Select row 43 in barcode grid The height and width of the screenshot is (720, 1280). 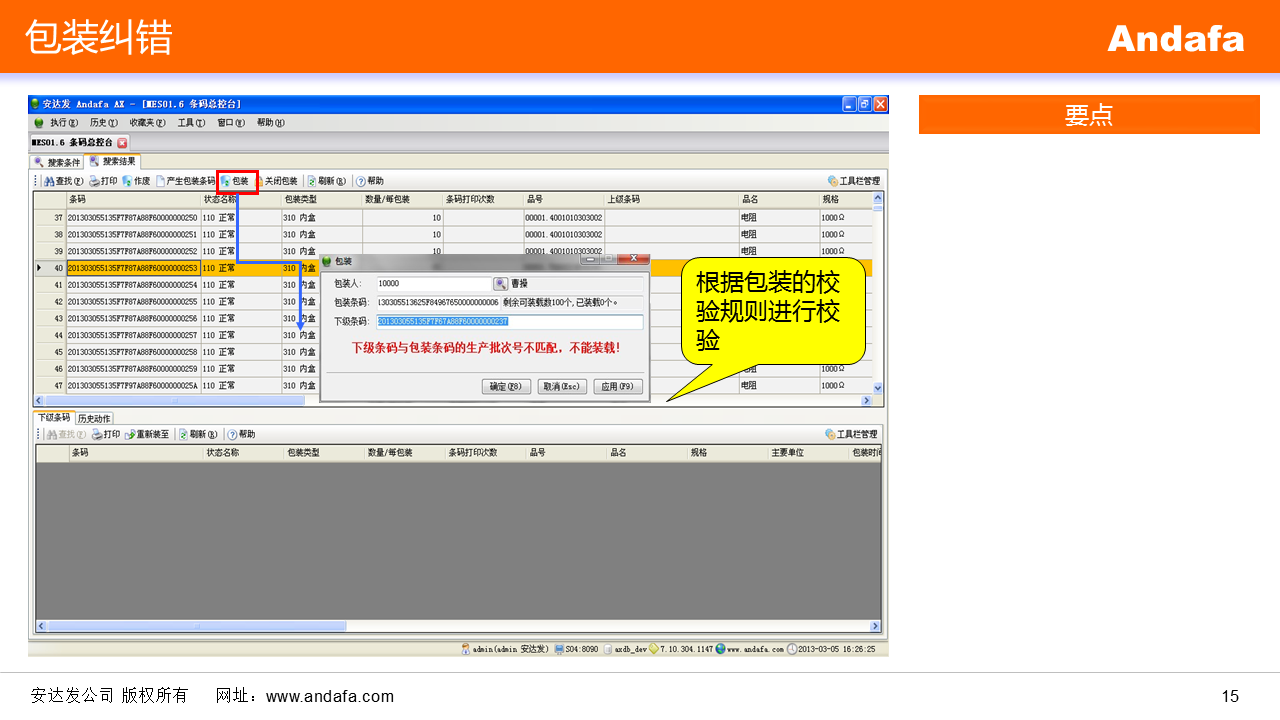(x=133, y=318)
